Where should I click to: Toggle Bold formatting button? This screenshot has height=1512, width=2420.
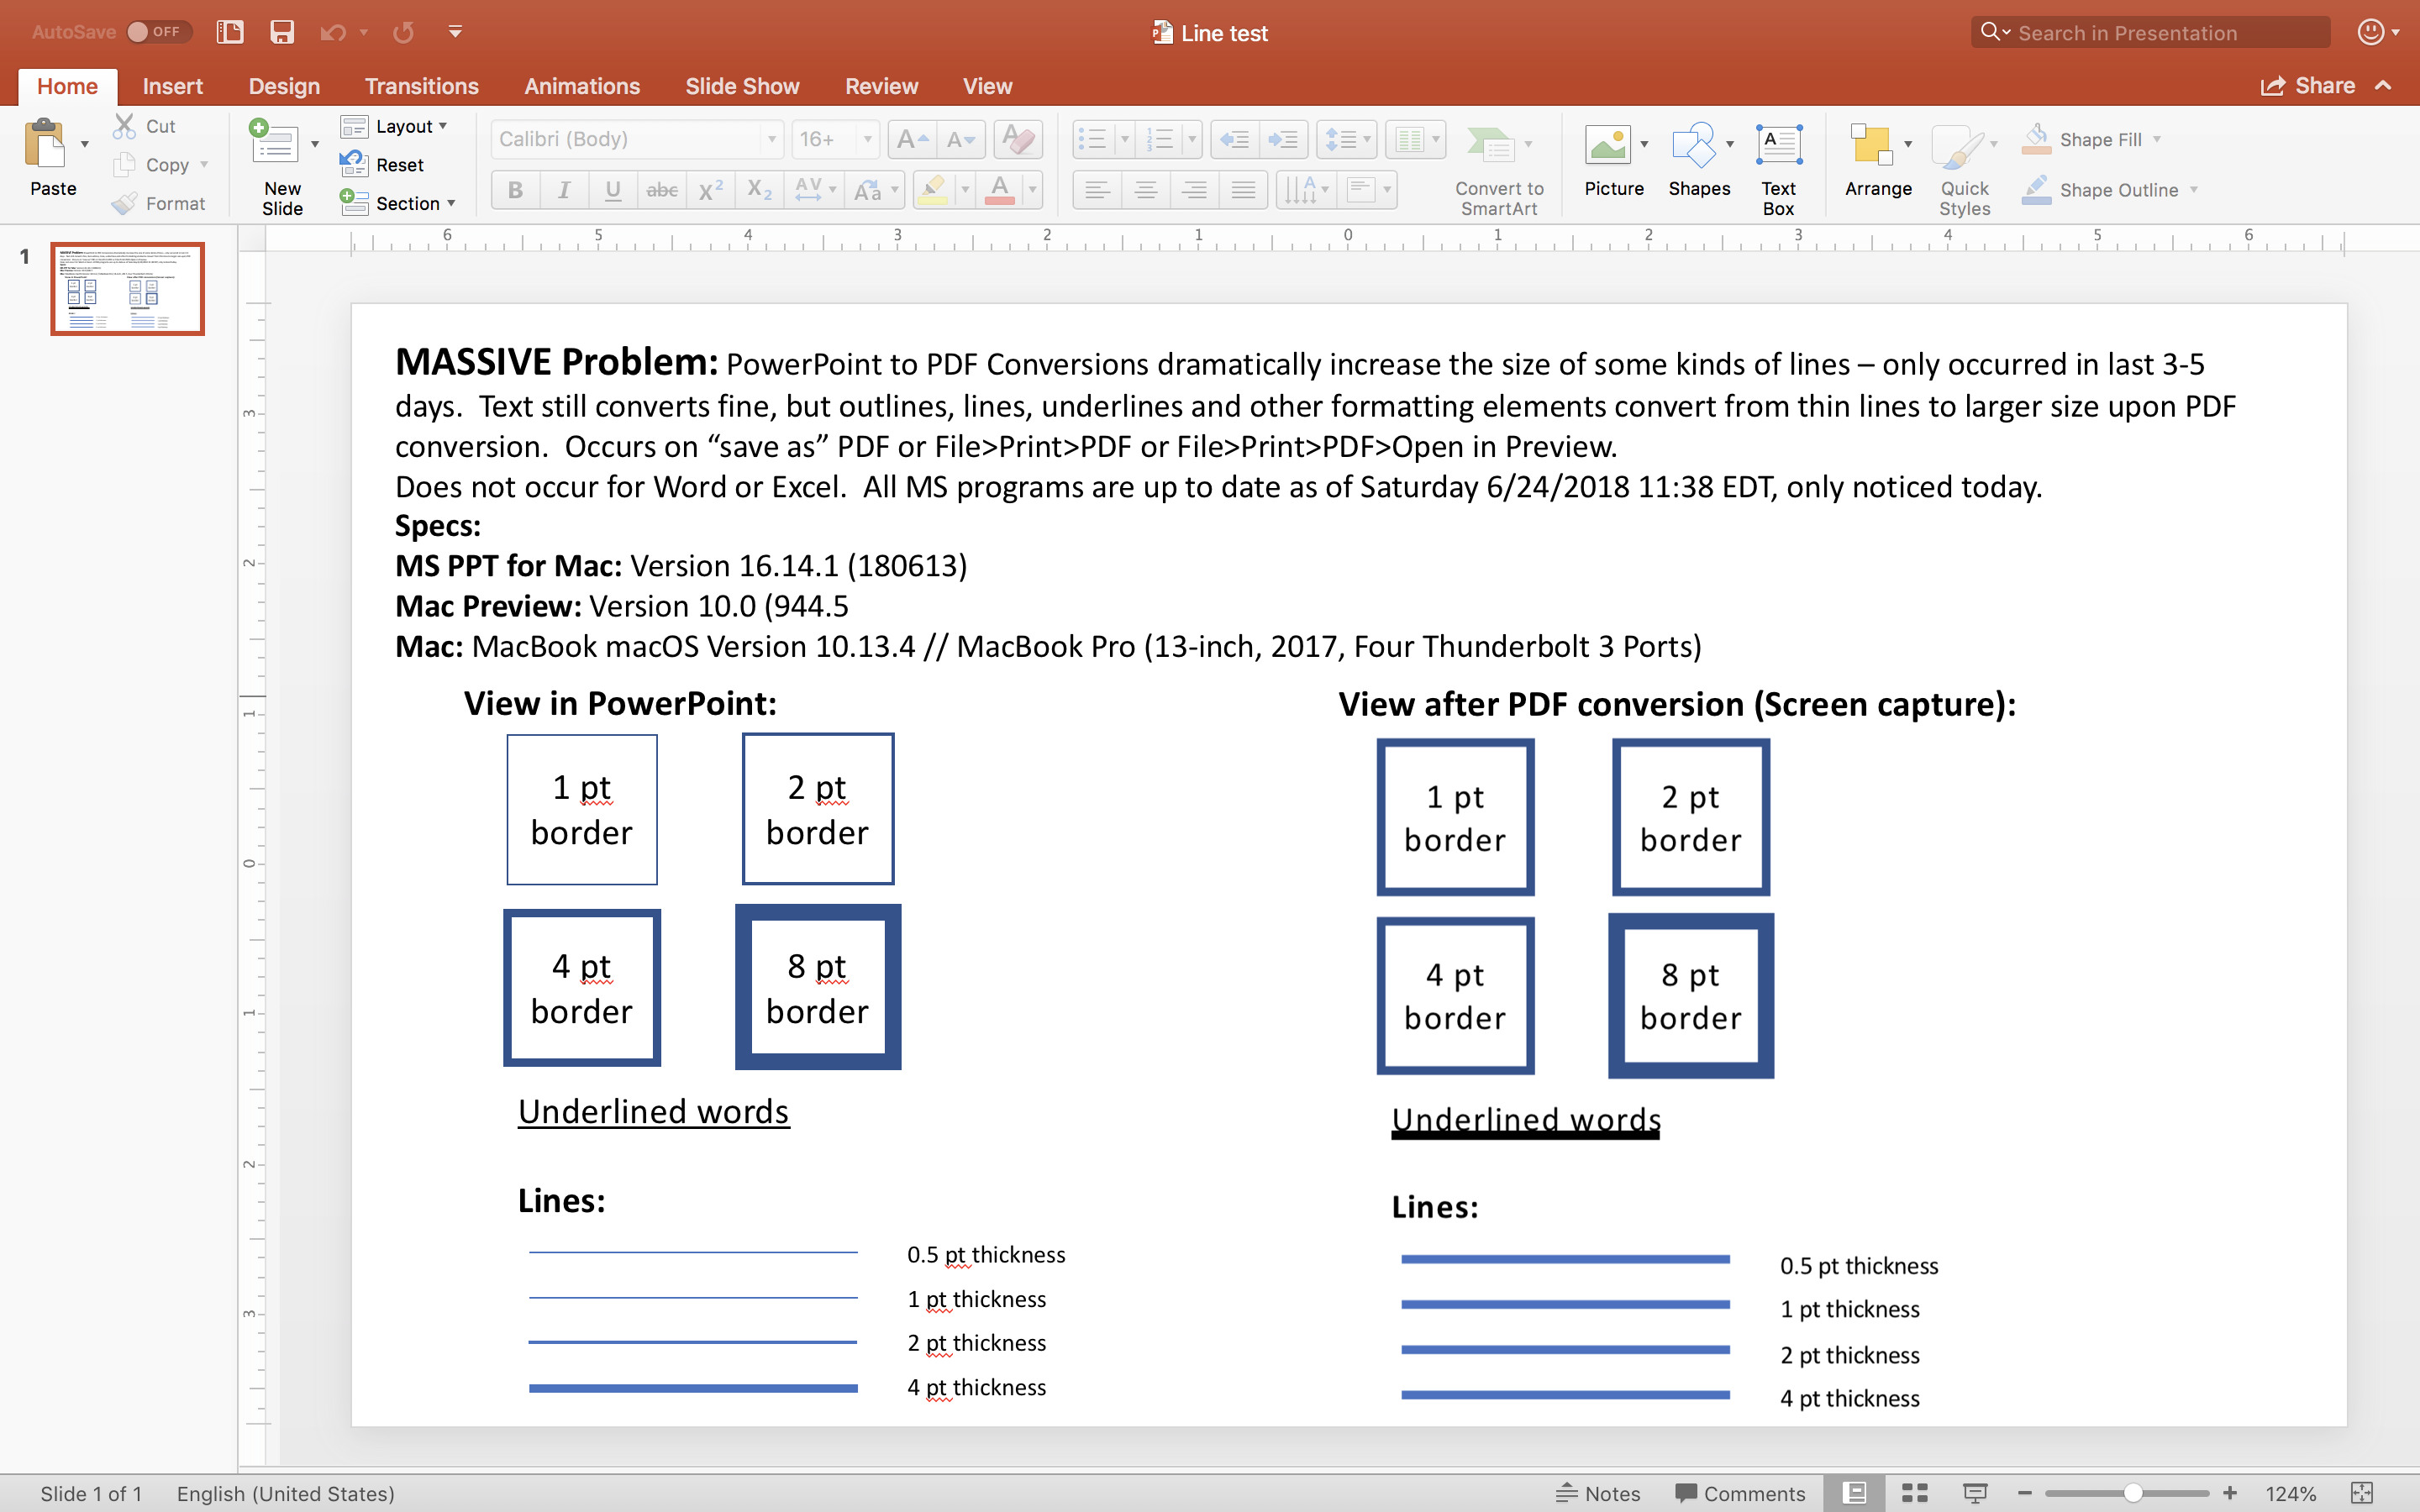(515, 189)
